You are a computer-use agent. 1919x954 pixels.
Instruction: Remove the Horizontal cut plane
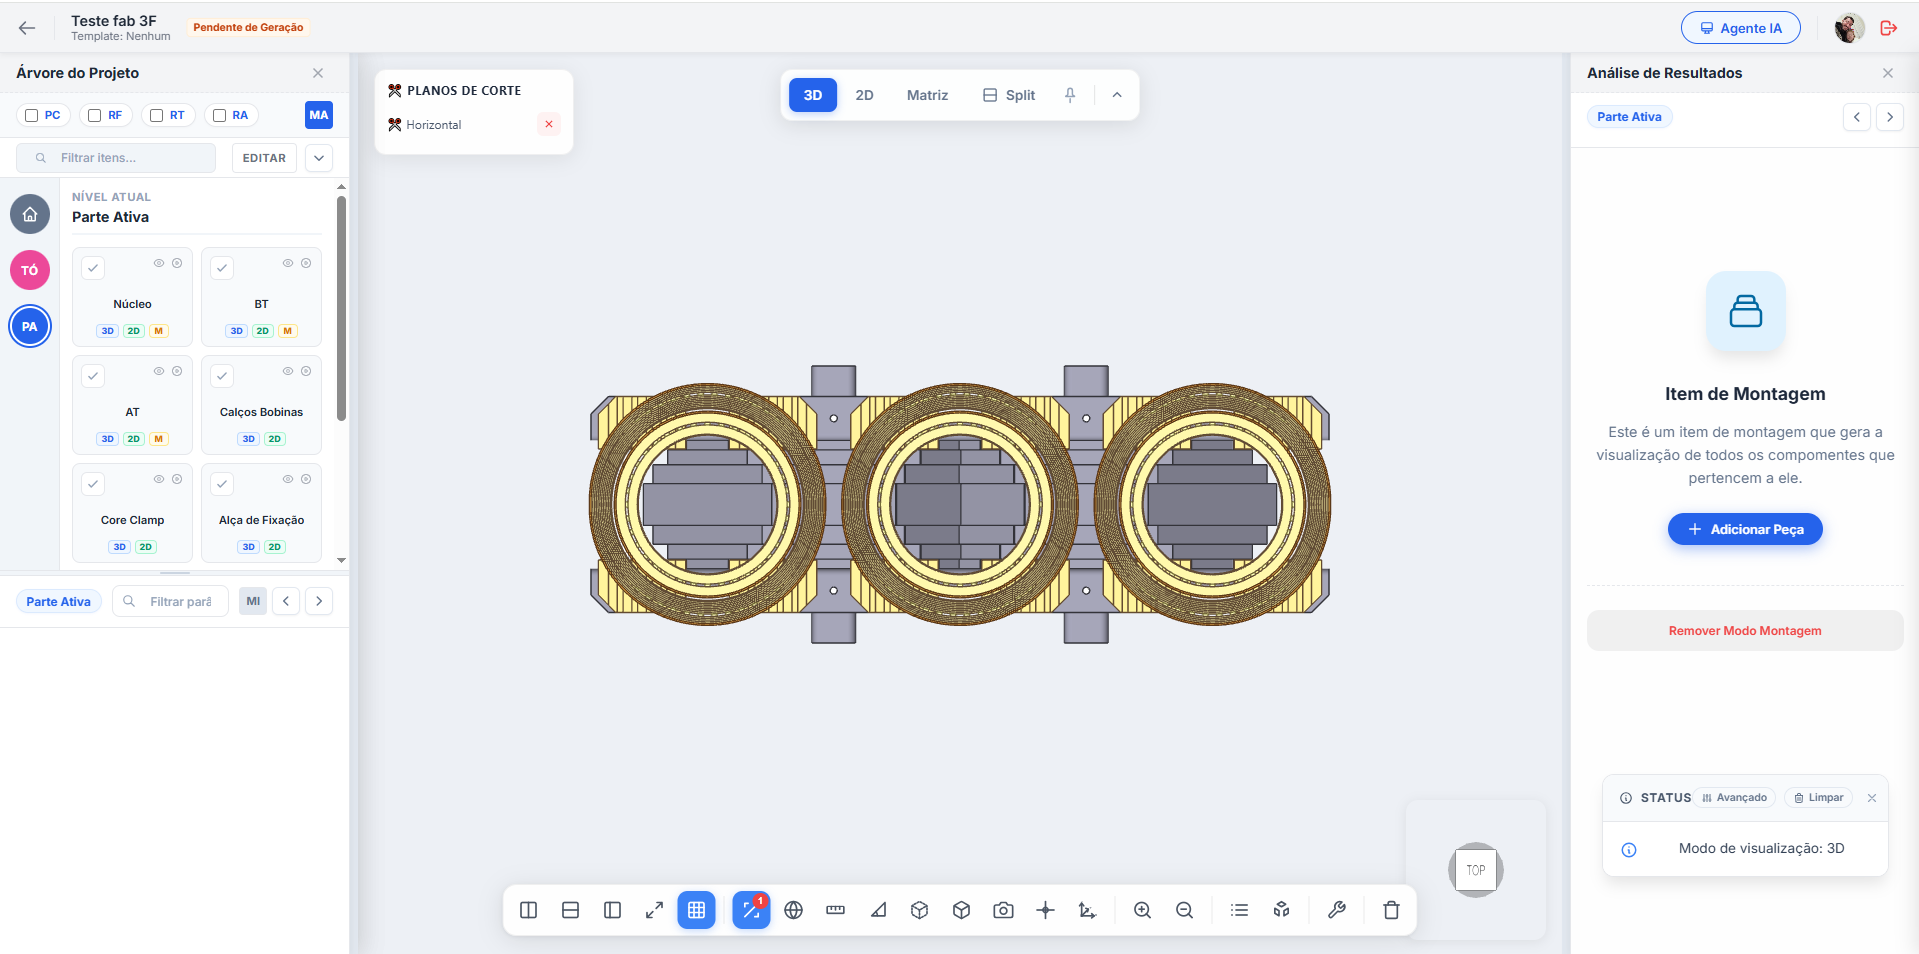(549, 125)
